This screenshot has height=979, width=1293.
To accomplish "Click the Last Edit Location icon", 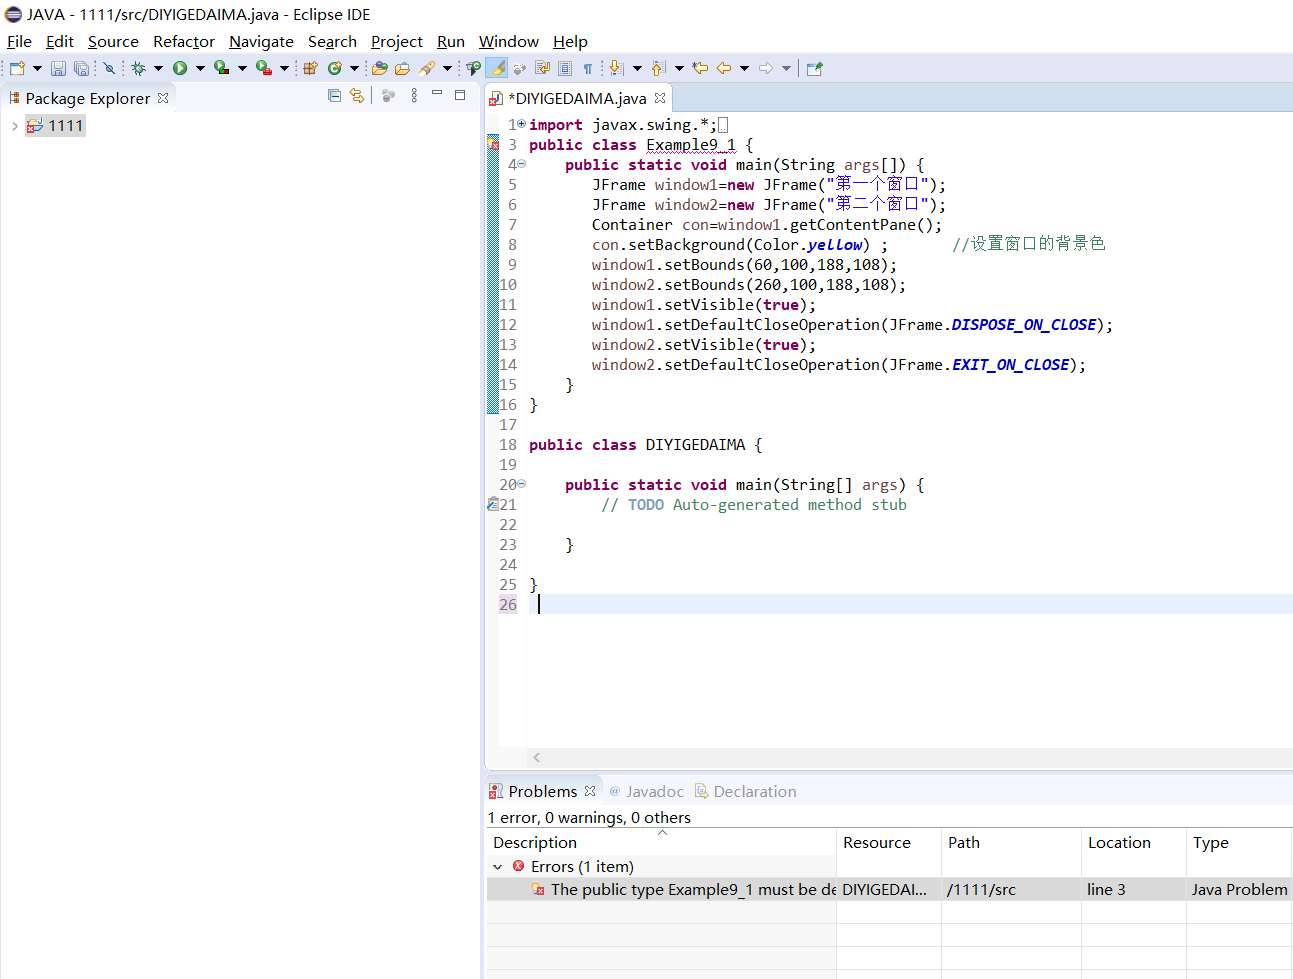I will 700,68.
